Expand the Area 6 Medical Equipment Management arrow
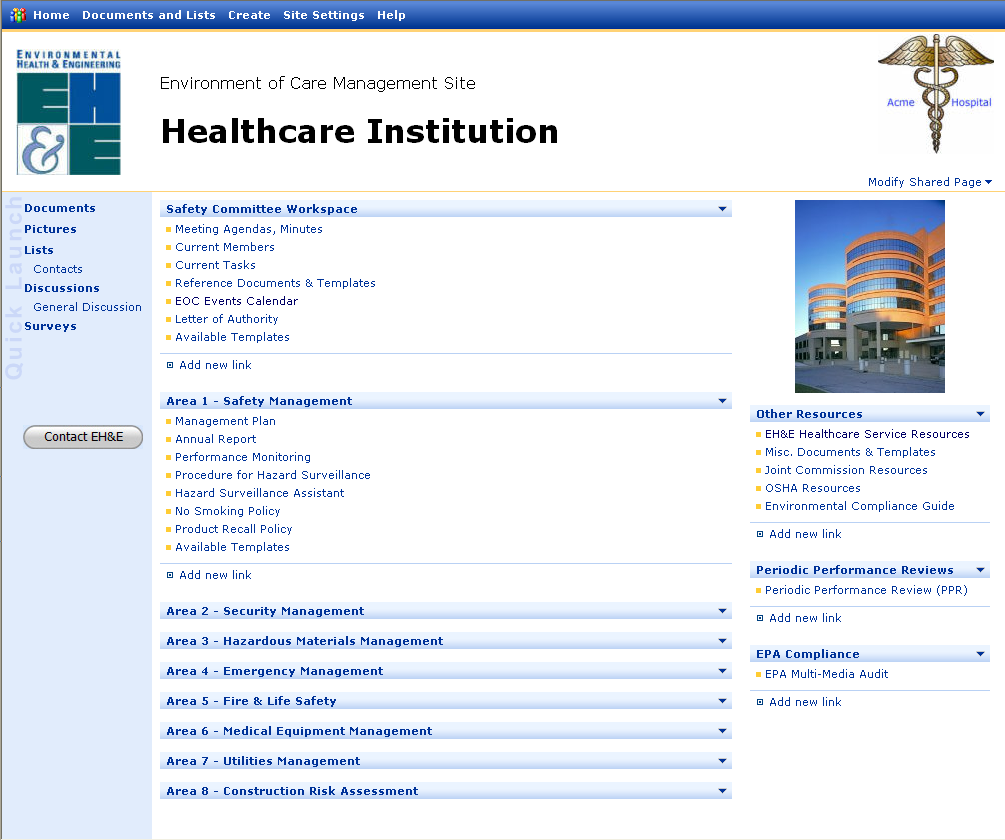The width and height of the screenshot is (1005, 840). coord(722,732)
